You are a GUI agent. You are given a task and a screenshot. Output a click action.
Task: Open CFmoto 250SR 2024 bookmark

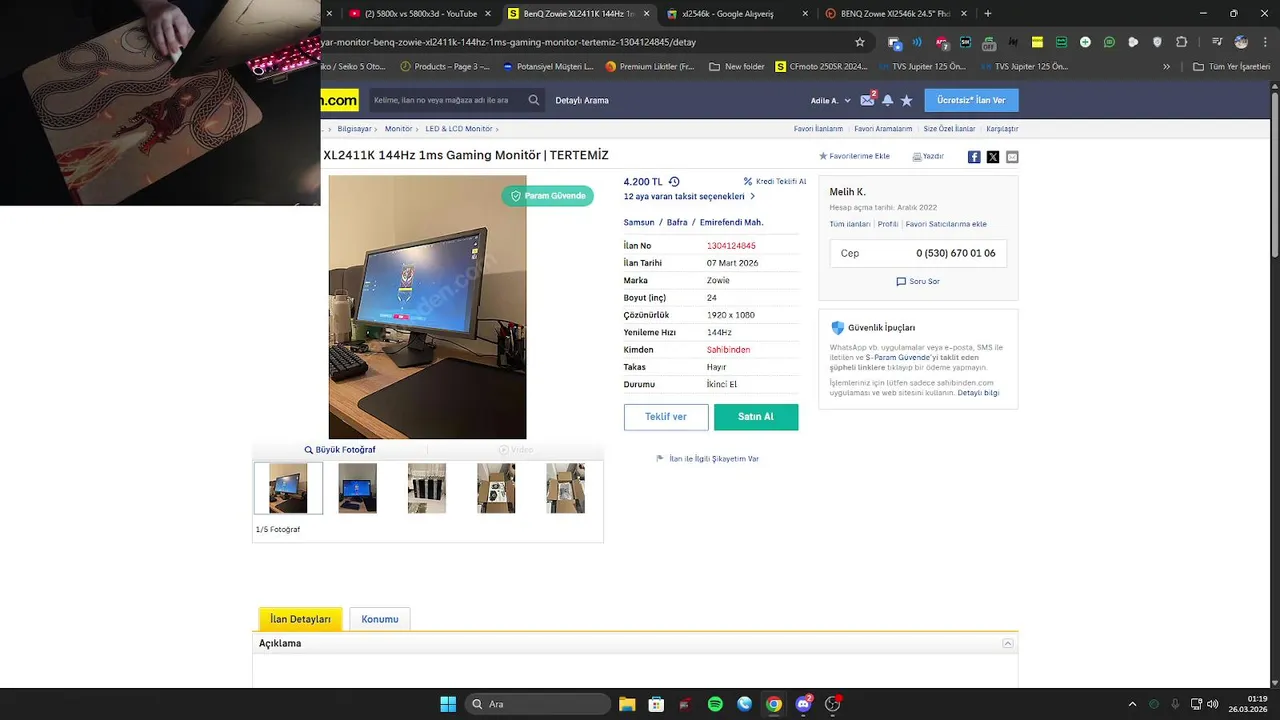pyautogui.click(x=822, y=67)
